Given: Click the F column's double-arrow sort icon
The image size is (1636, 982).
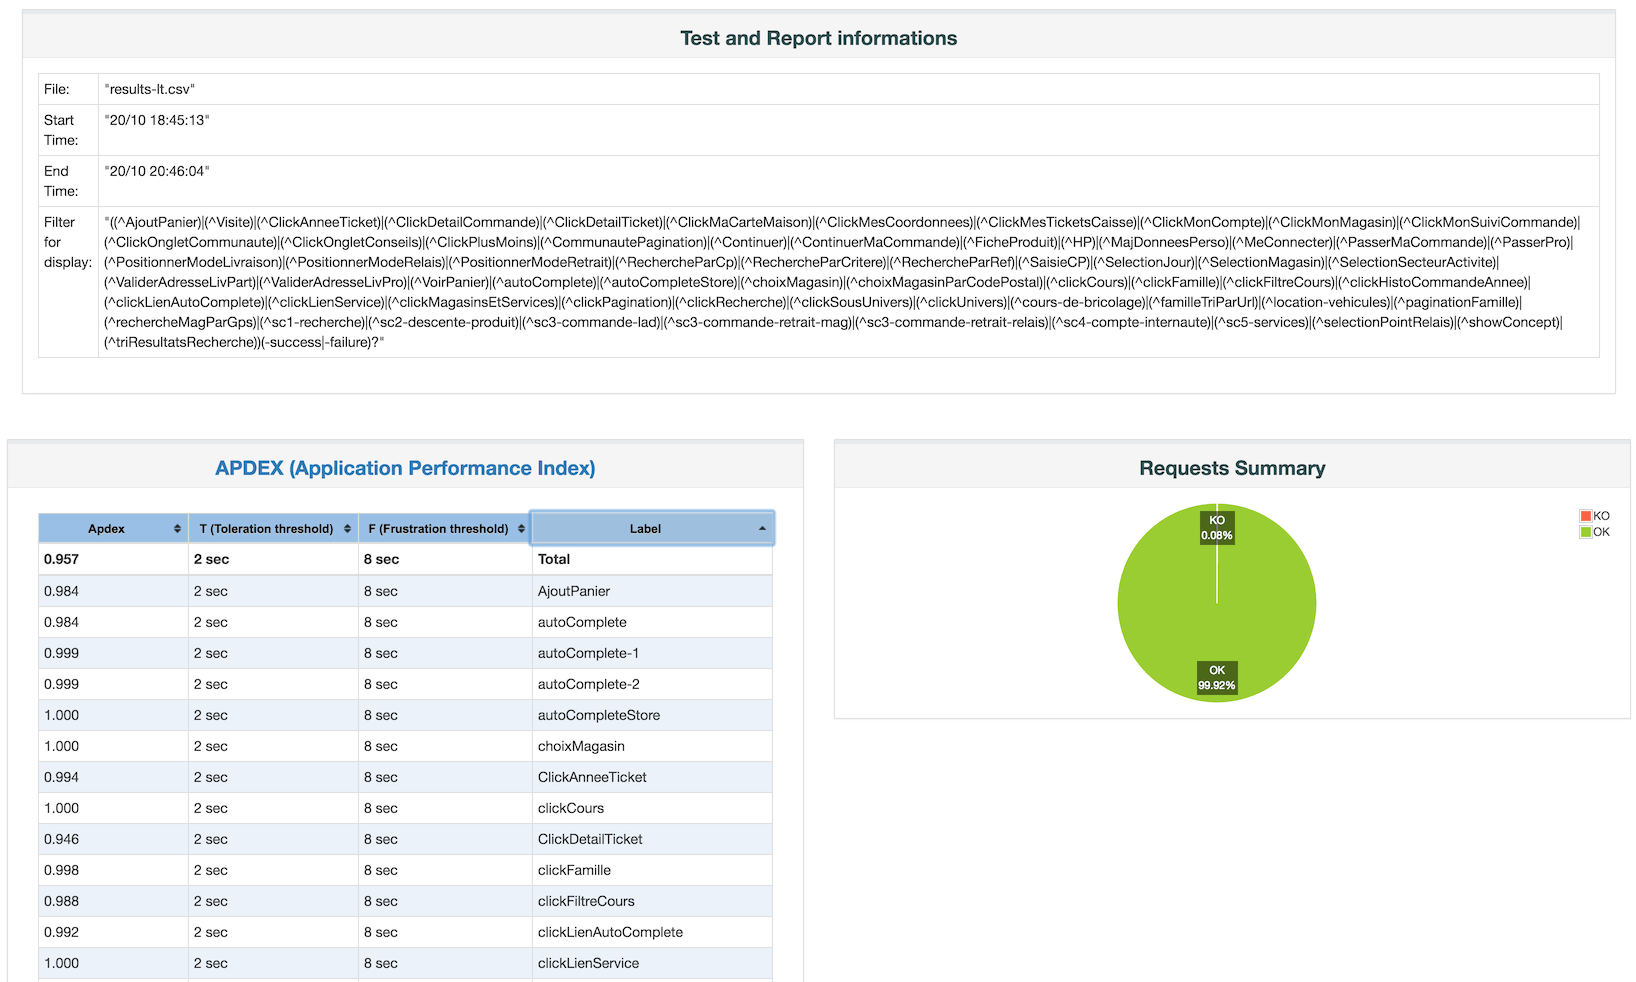Looking at the screenshot, I should pos(520,528).
